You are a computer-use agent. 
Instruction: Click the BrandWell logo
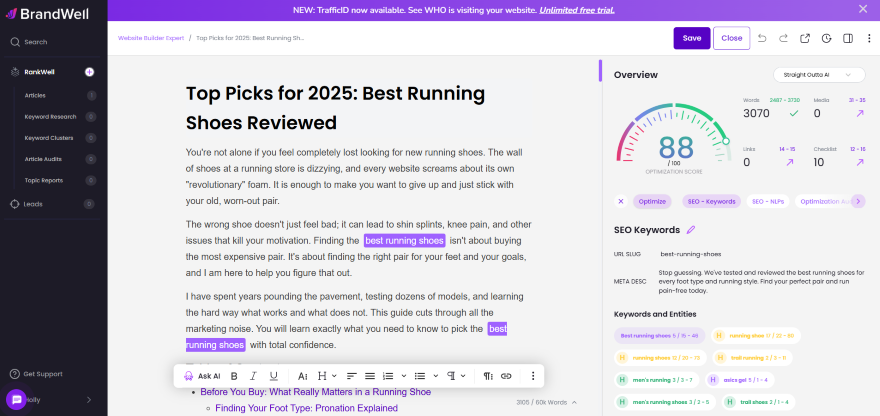point(48,13)
